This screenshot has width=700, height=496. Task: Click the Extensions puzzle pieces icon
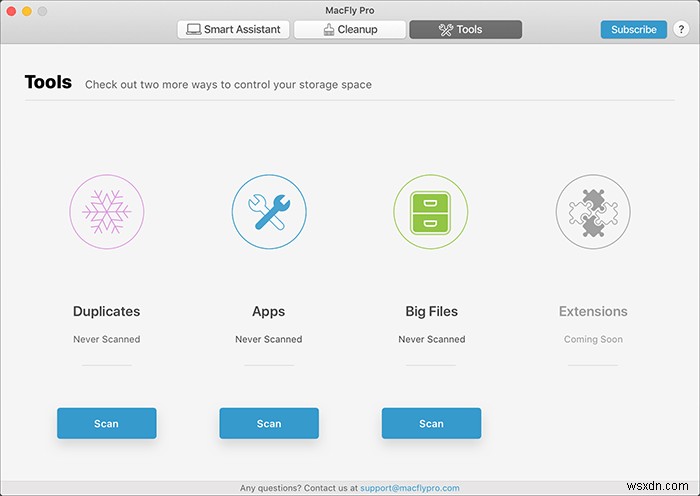click(593, 212)
